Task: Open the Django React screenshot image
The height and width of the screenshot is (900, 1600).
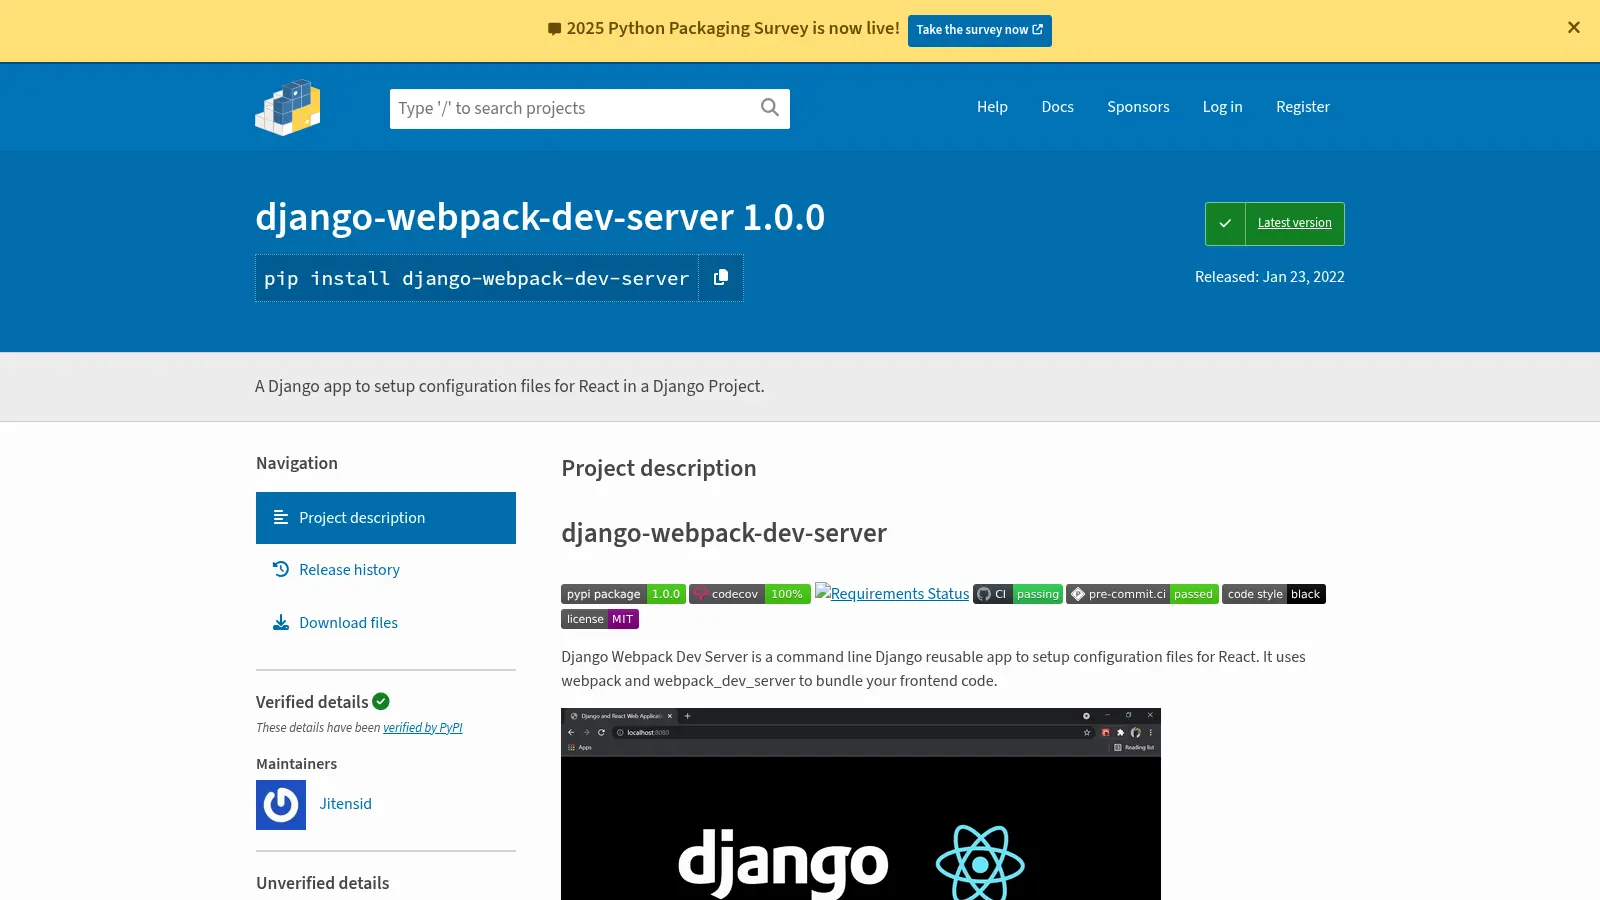Action: pos(861,805)
